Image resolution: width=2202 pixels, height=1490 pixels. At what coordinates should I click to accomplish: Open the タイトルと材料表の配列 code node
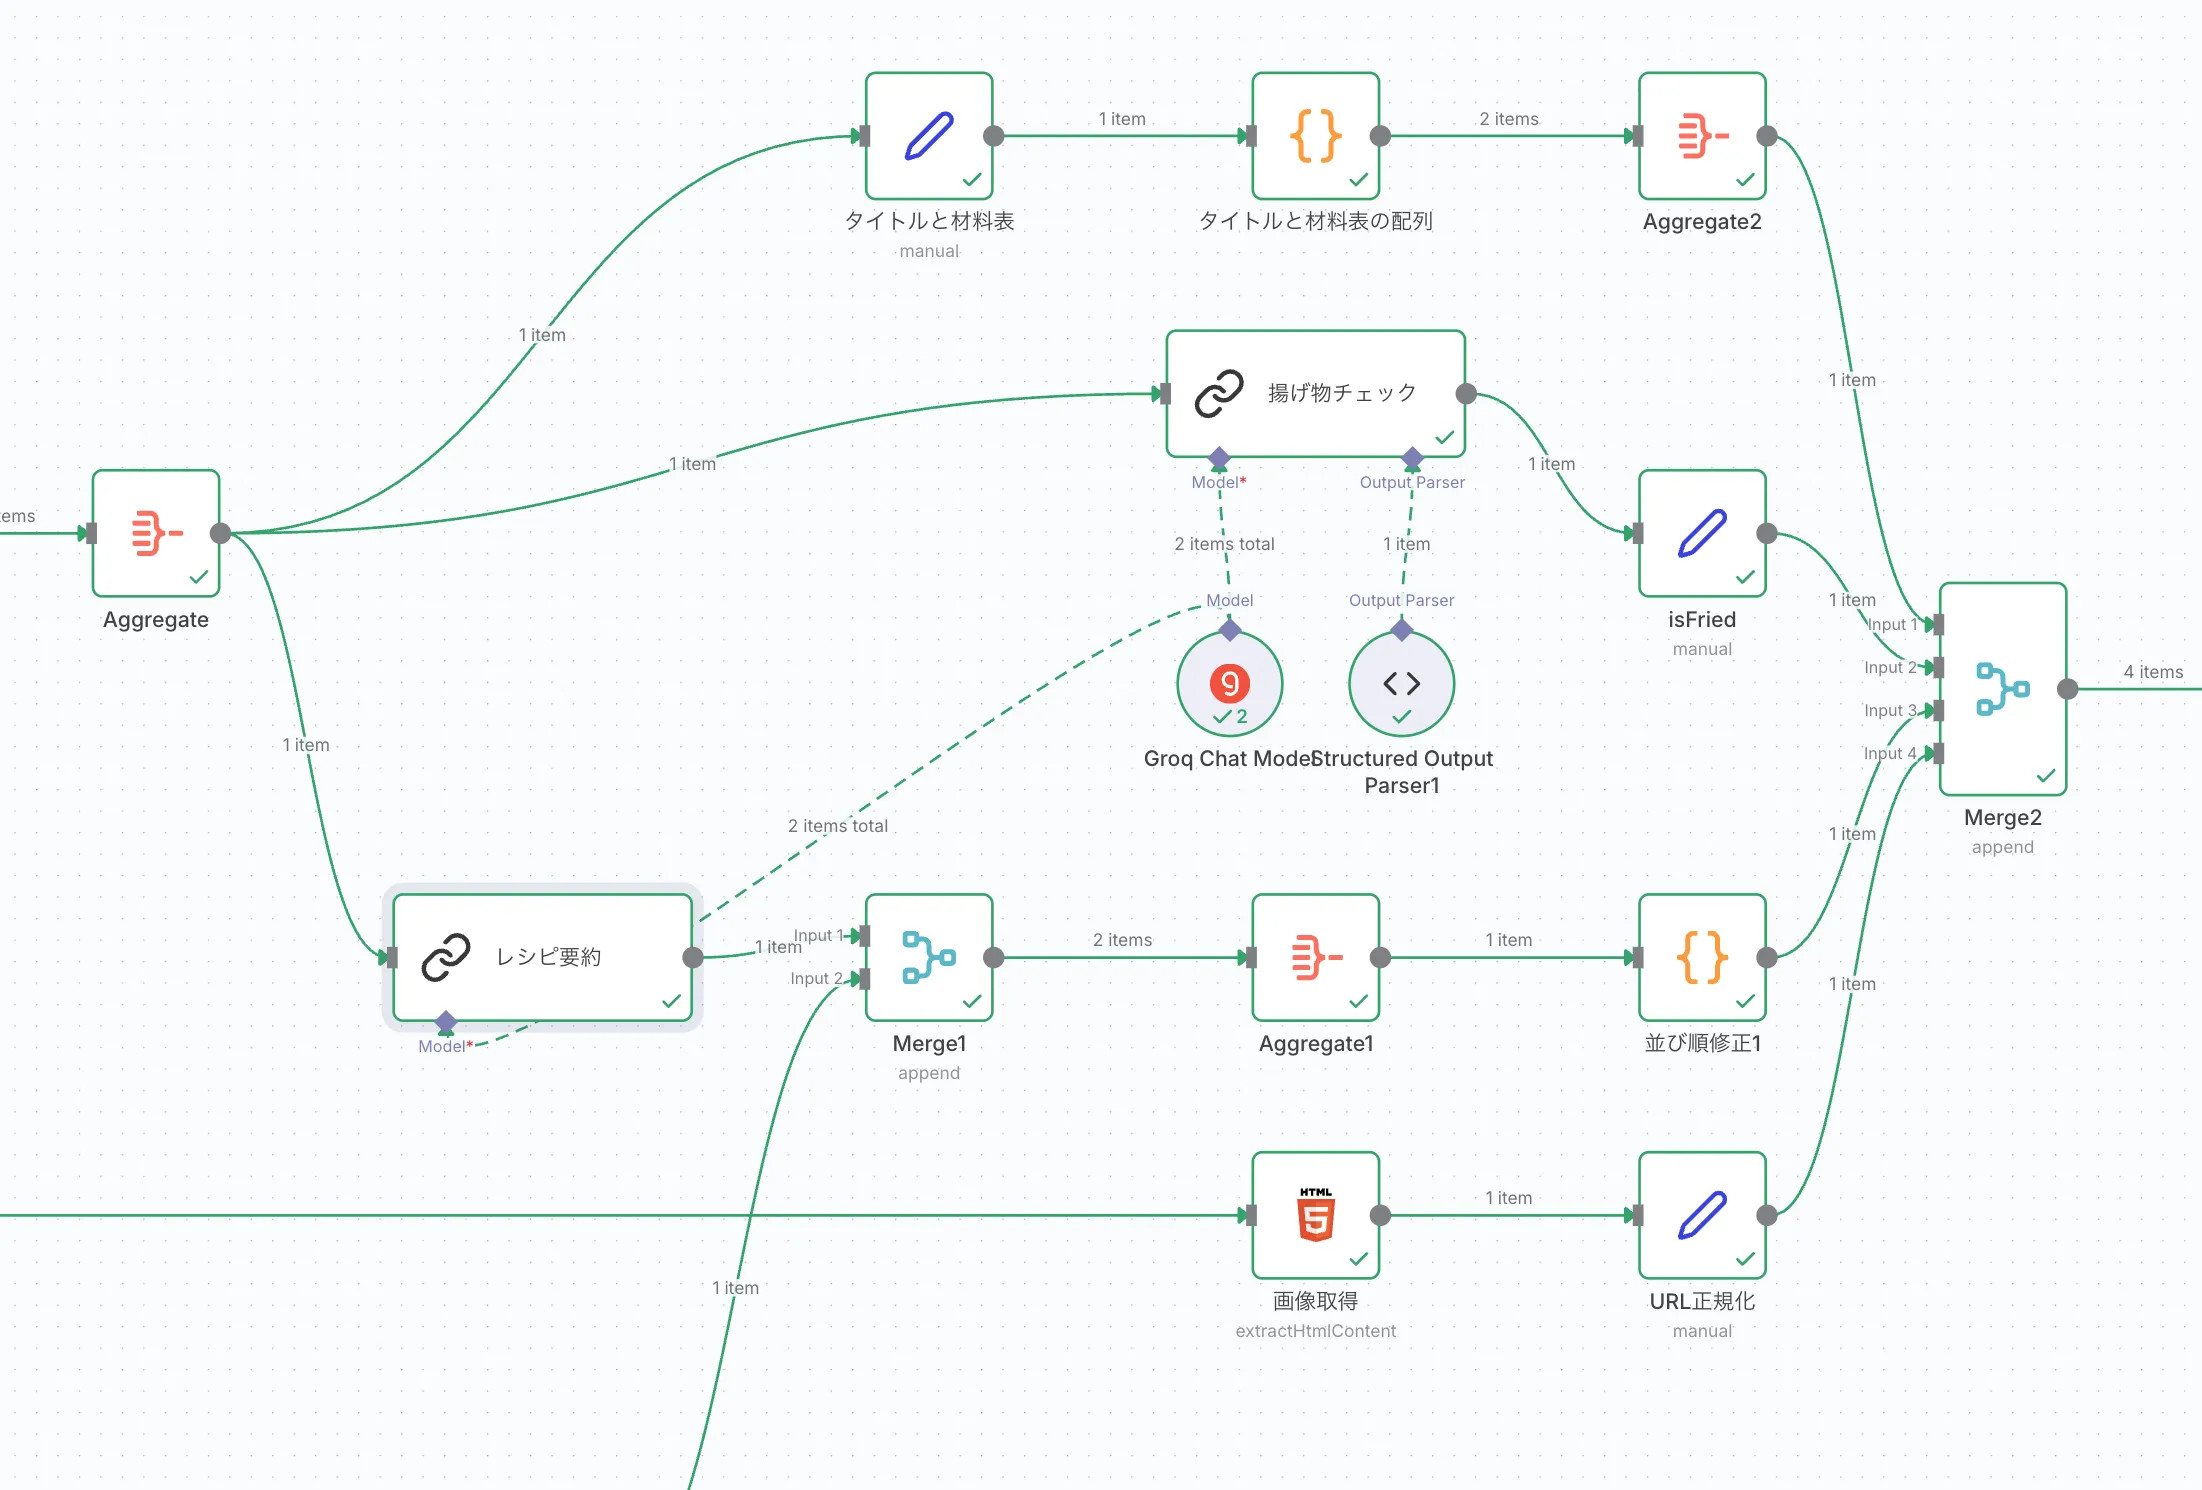click(x=1315, y=136)
